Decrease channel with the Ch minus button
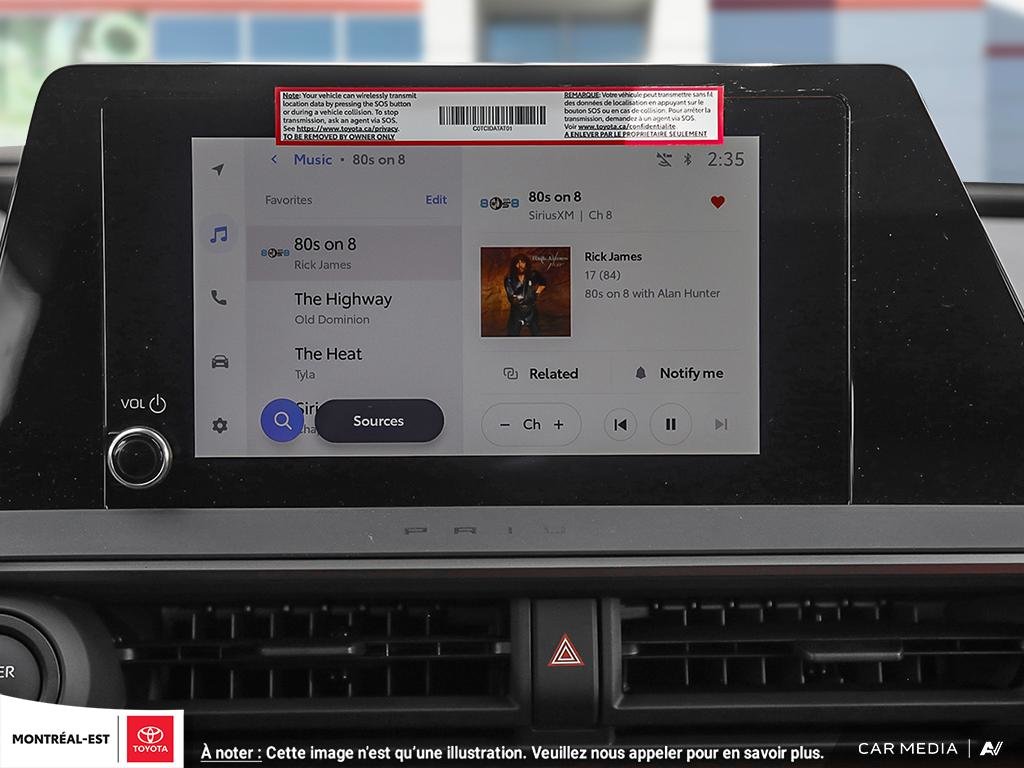This screenshot has height=768, width=1024. pos(505,424)
